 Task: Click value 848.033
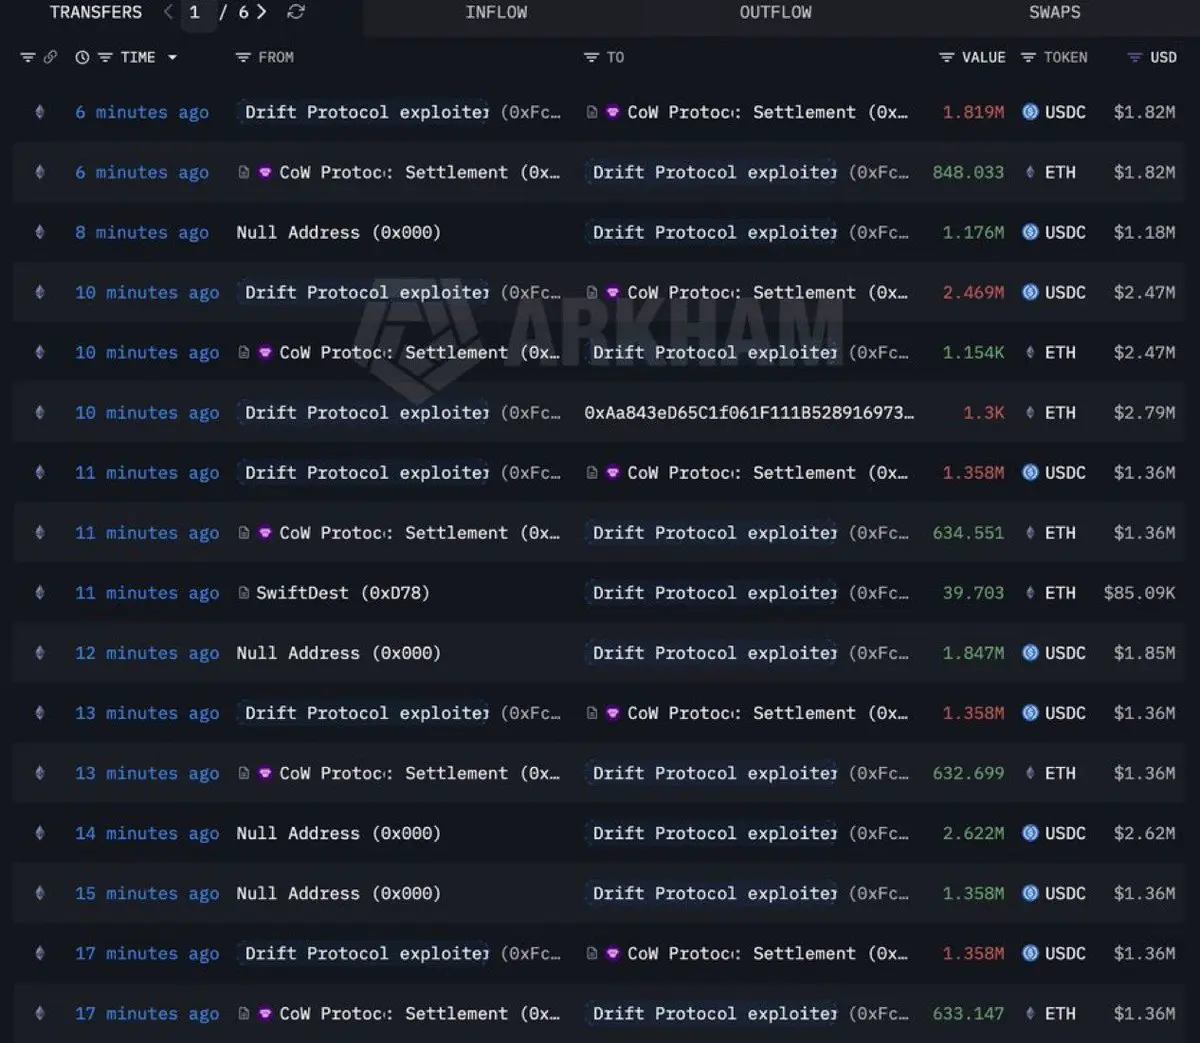point(968,172)
